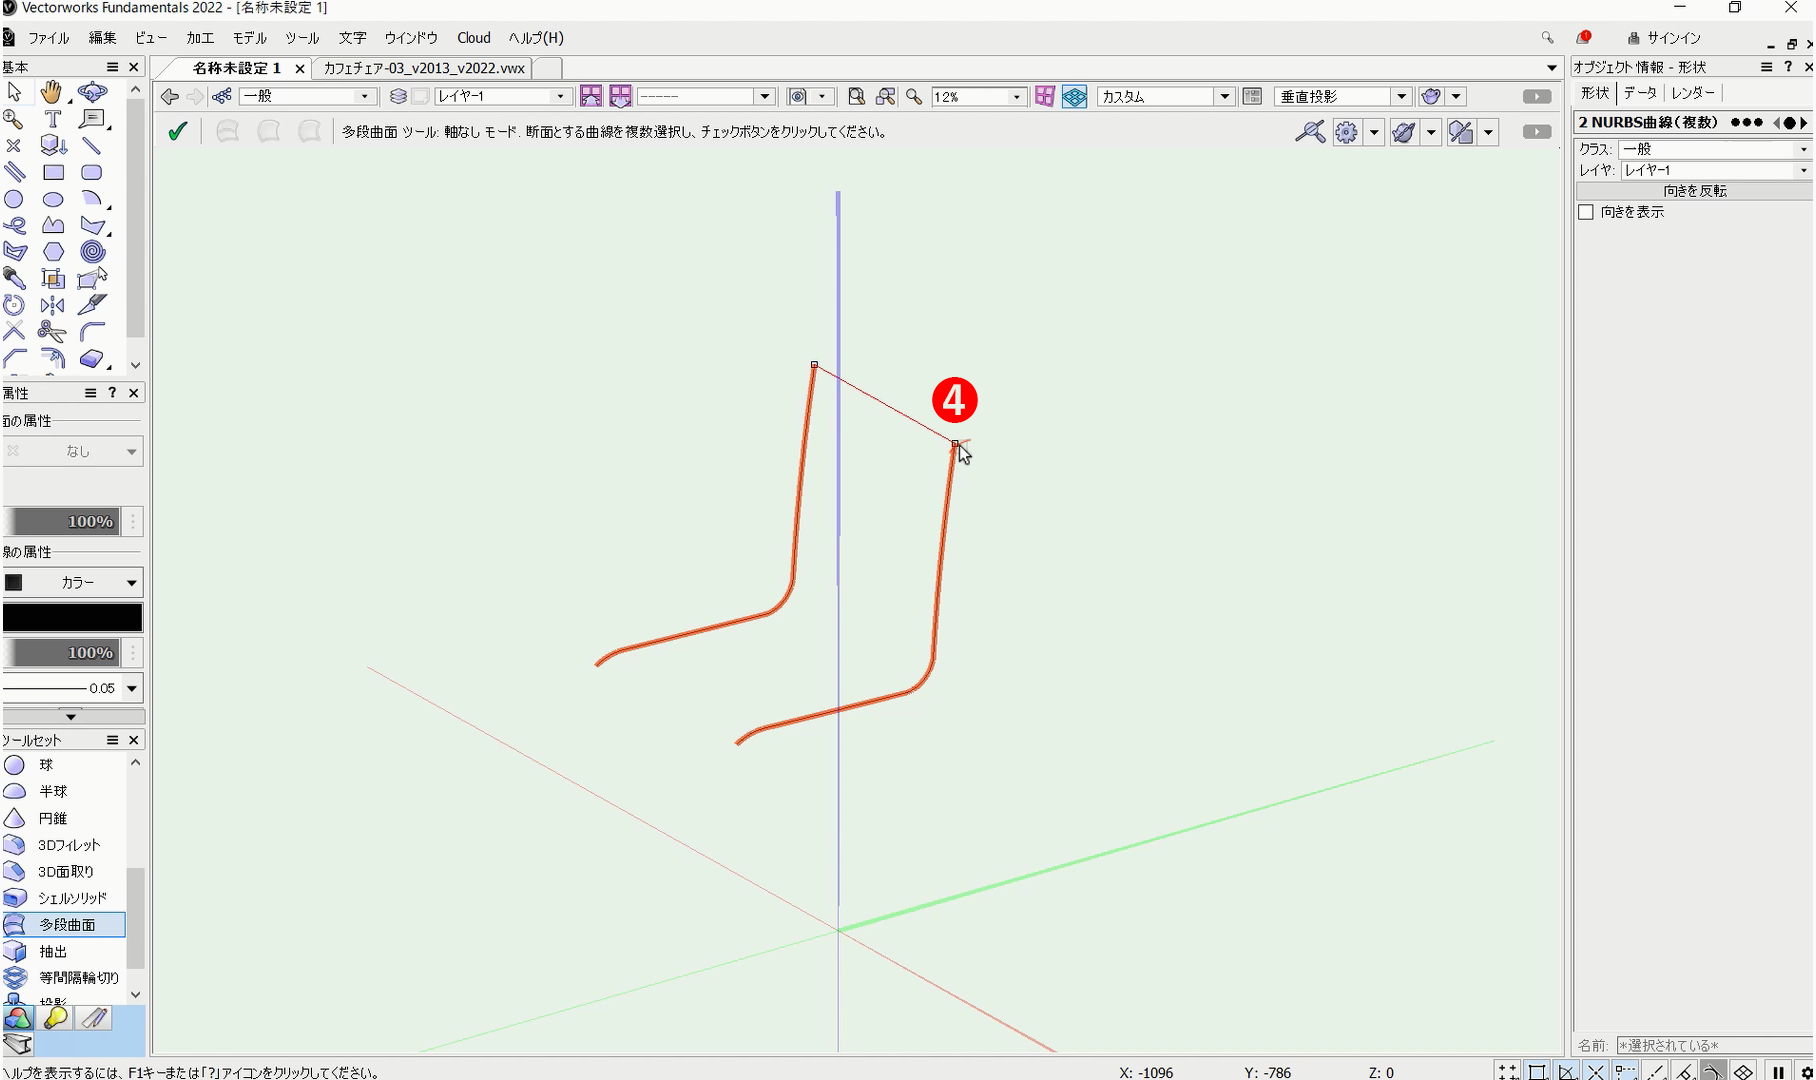Adjust the fill opacity 100% slider
The height and width of the screenshot is (1080, 1816).
coord(62,521)
